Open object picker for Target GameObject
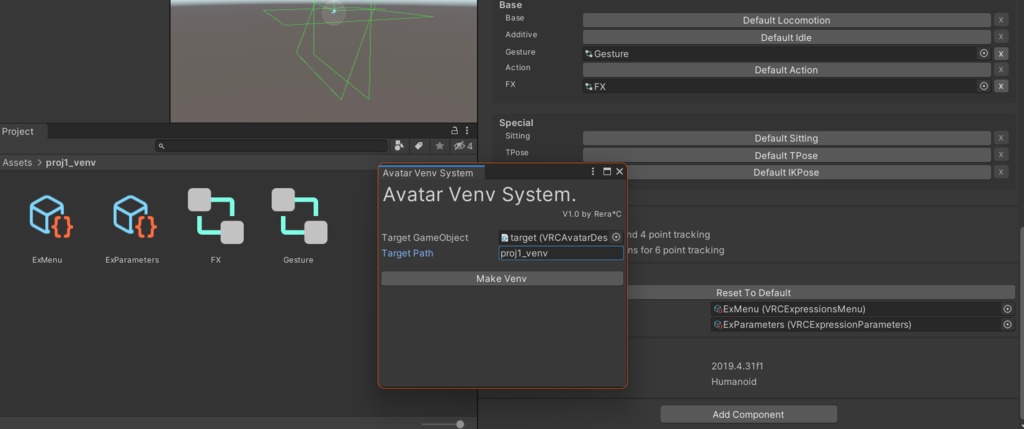Screen dimensions: 1024x429 click(x=616, y=238)
